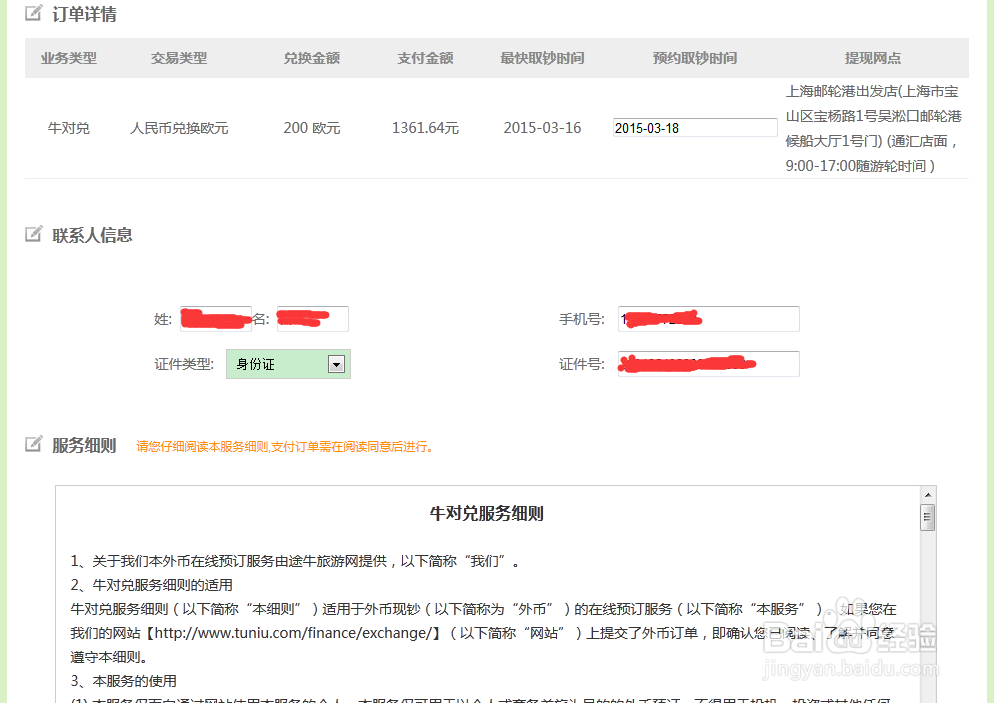Viewport: 994px width, 703px height.
Task: Click the 预约取钞时间 field showing 2015-03-18
Action: 694,127
